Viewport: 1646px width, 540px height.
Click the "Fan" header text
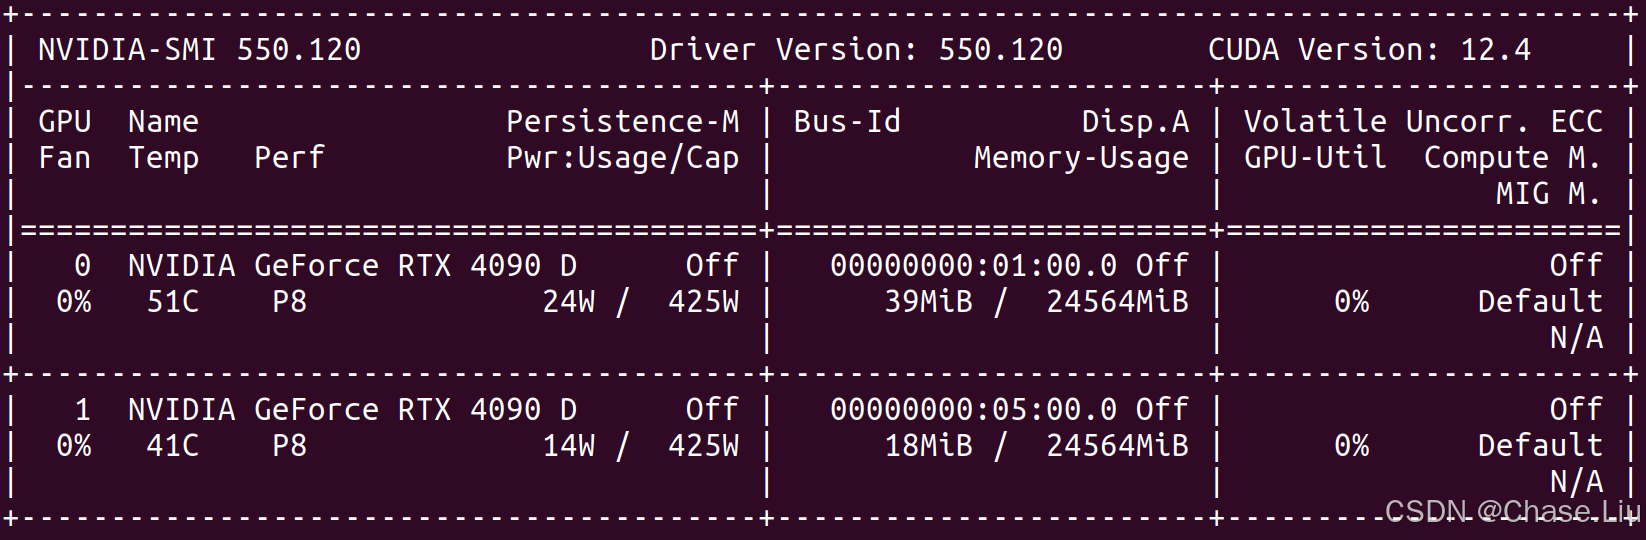click(64, 157)
